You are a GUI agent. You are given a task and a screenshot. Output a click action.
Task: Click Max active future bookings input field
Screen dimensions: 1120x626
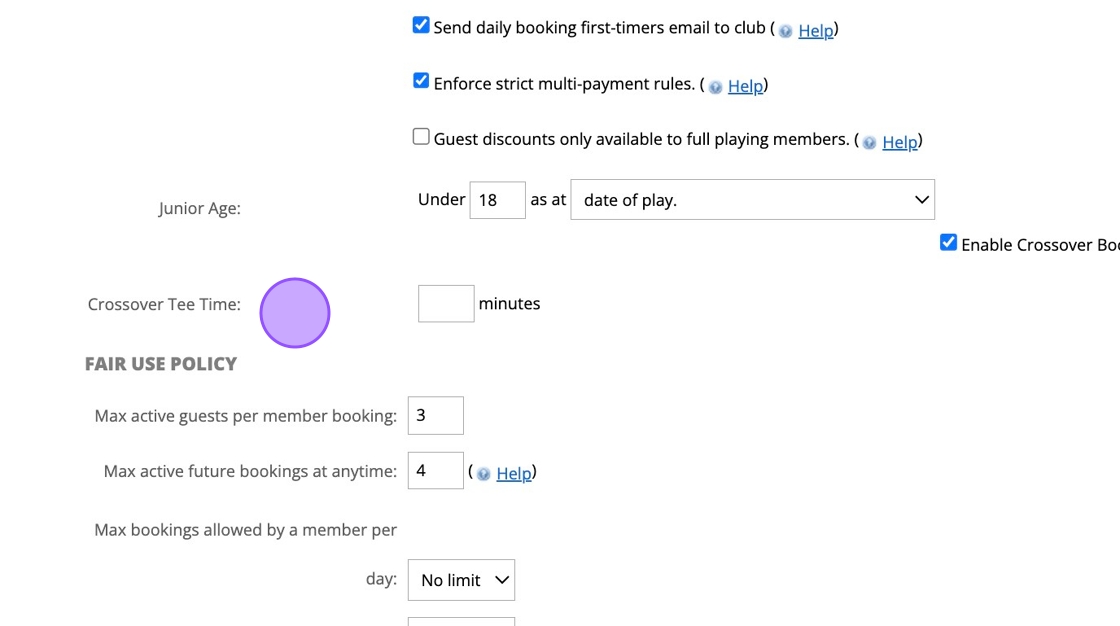[x=435, y=471]
